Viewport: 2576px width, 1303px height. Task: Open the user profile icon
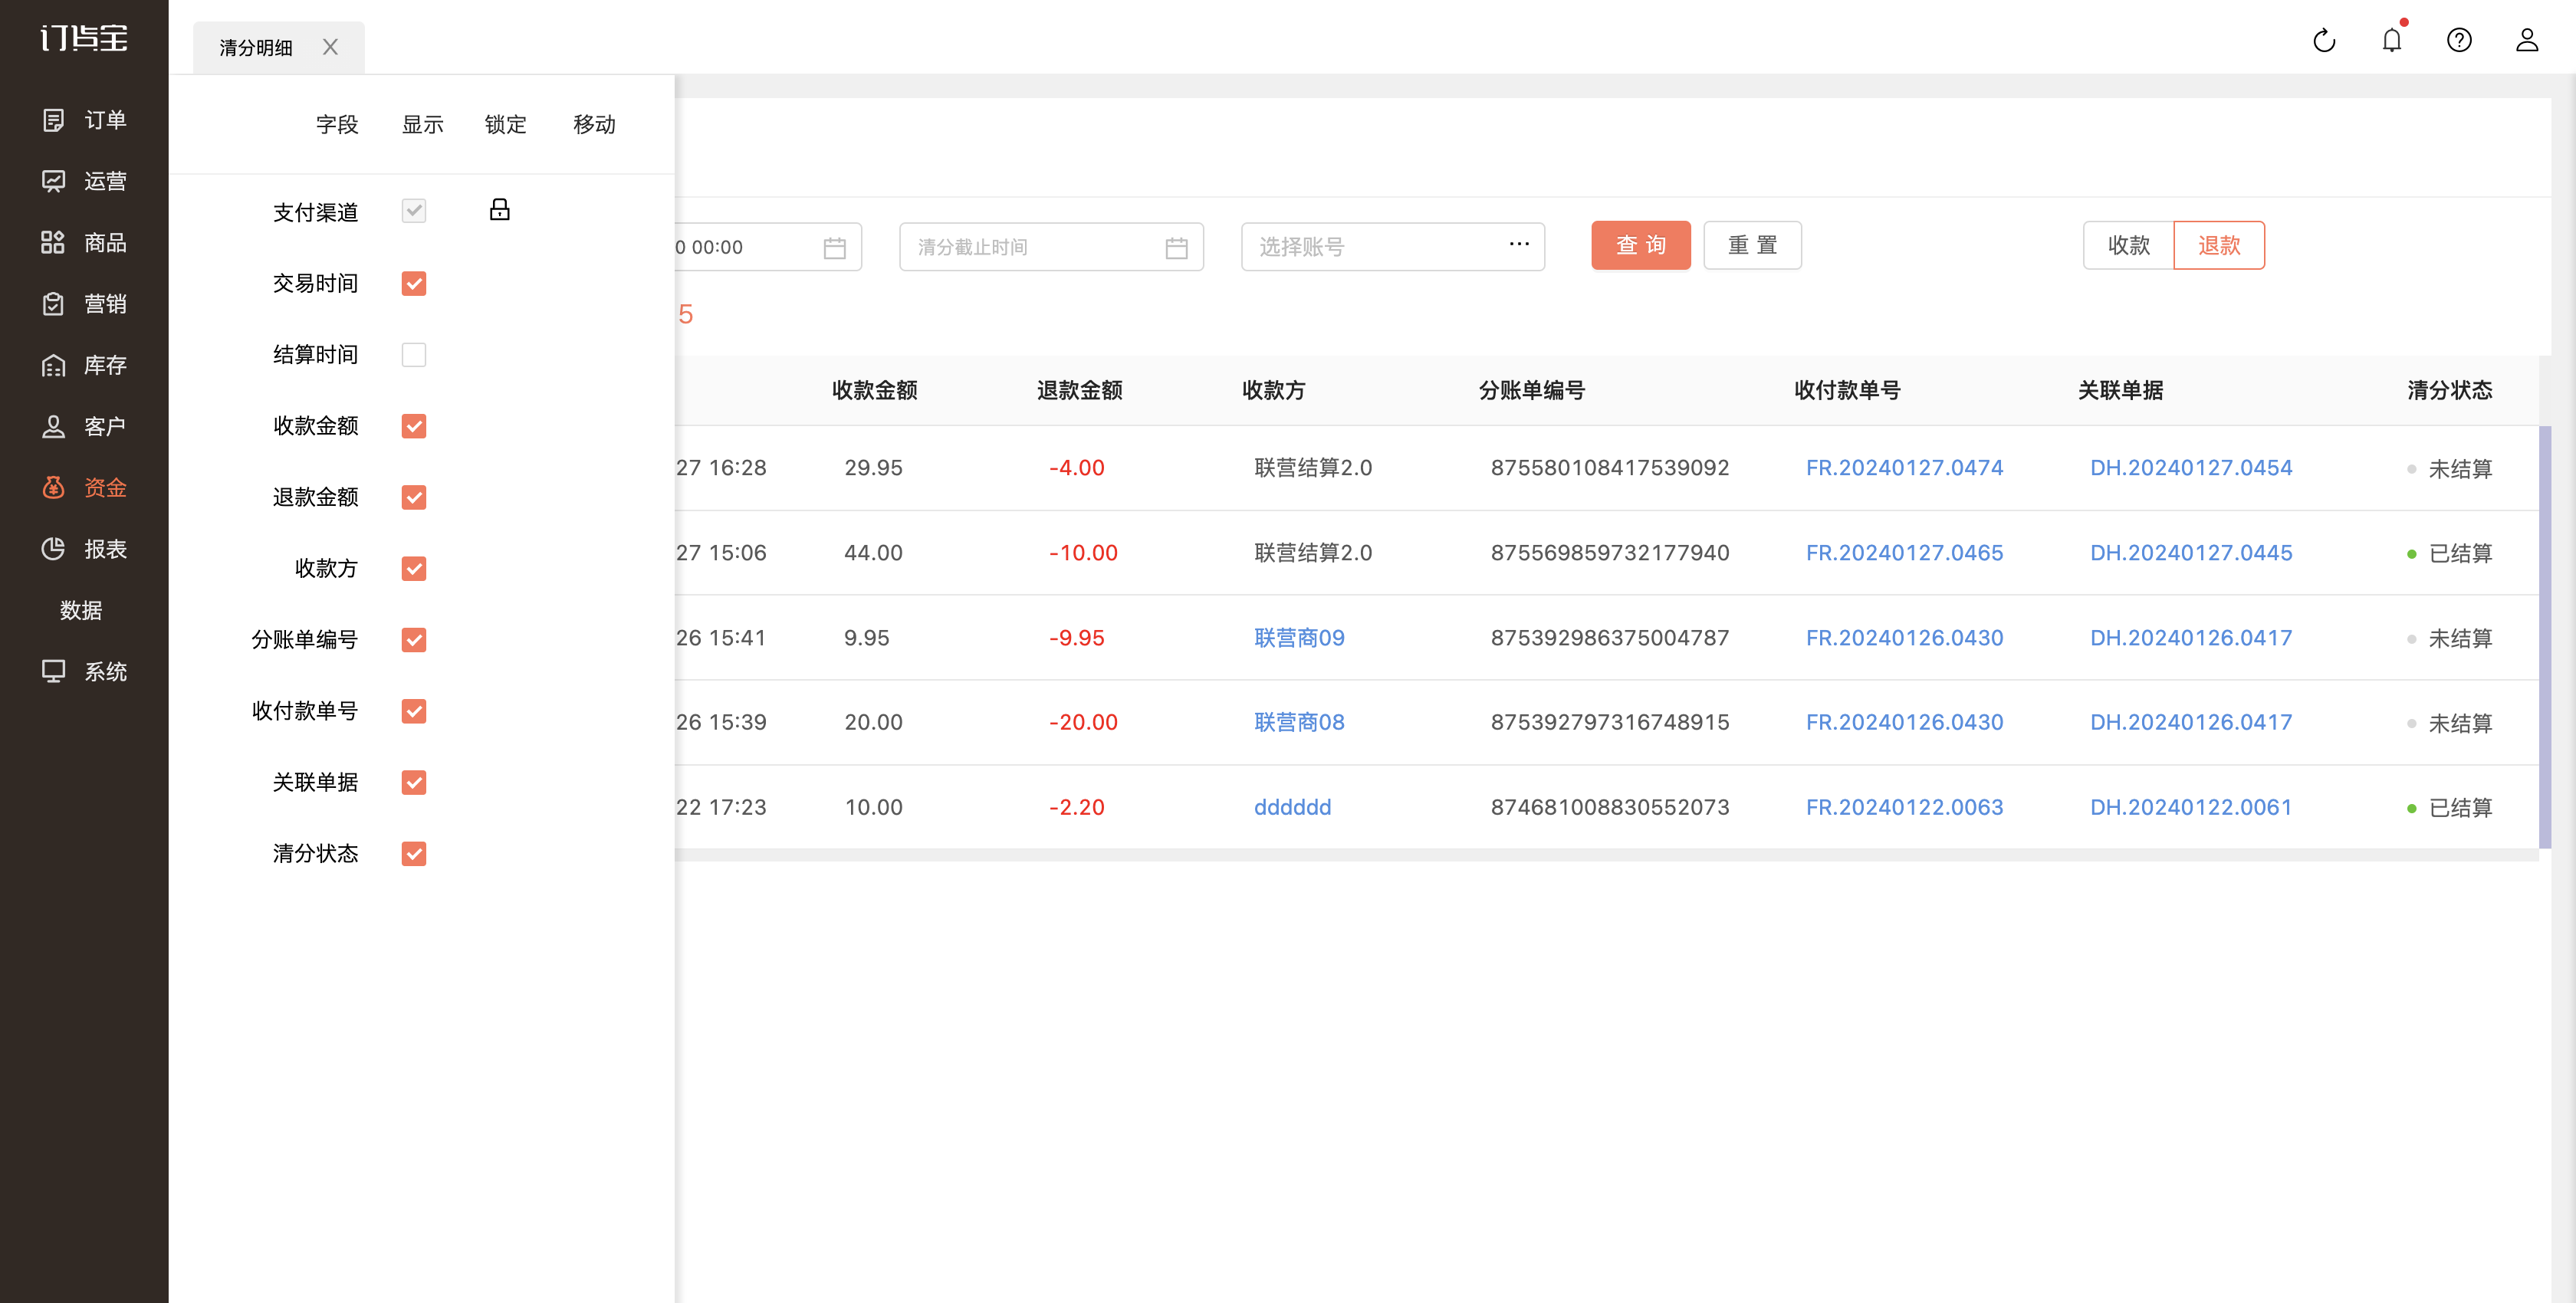pos(2527,40)
